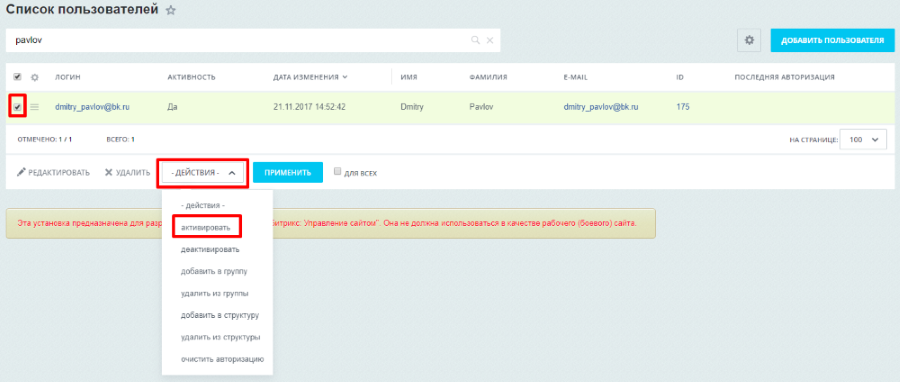The image size is (900, 382).
Task: Choose добавить в структуру option
Action: [x=220, y=315]
